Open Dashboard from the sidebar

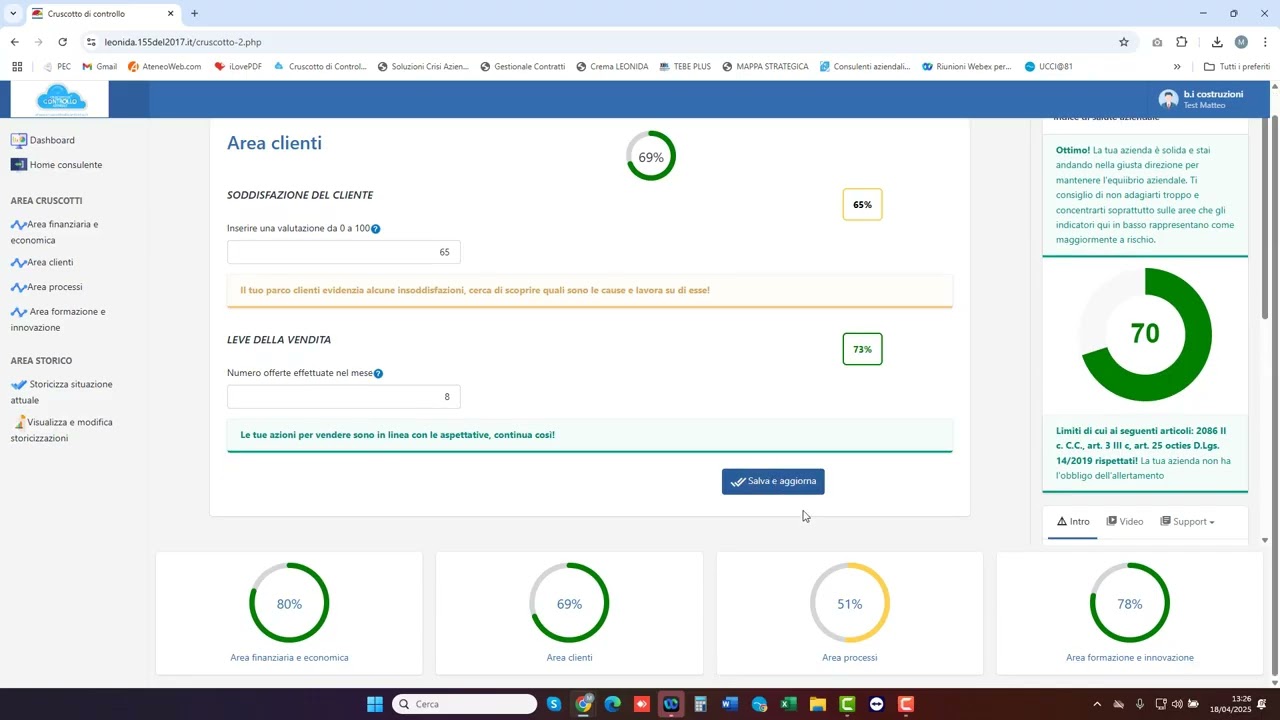[x=51, y=141]
